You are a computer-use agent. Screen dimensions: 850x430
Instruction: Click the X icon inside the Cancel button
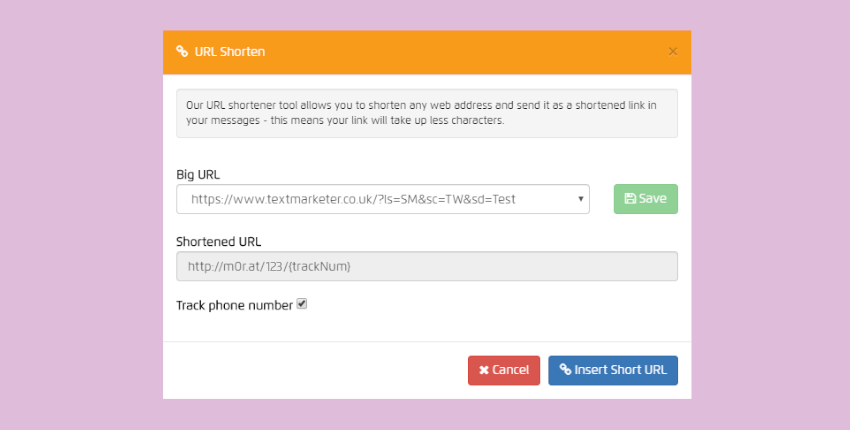tap(484, 370)
